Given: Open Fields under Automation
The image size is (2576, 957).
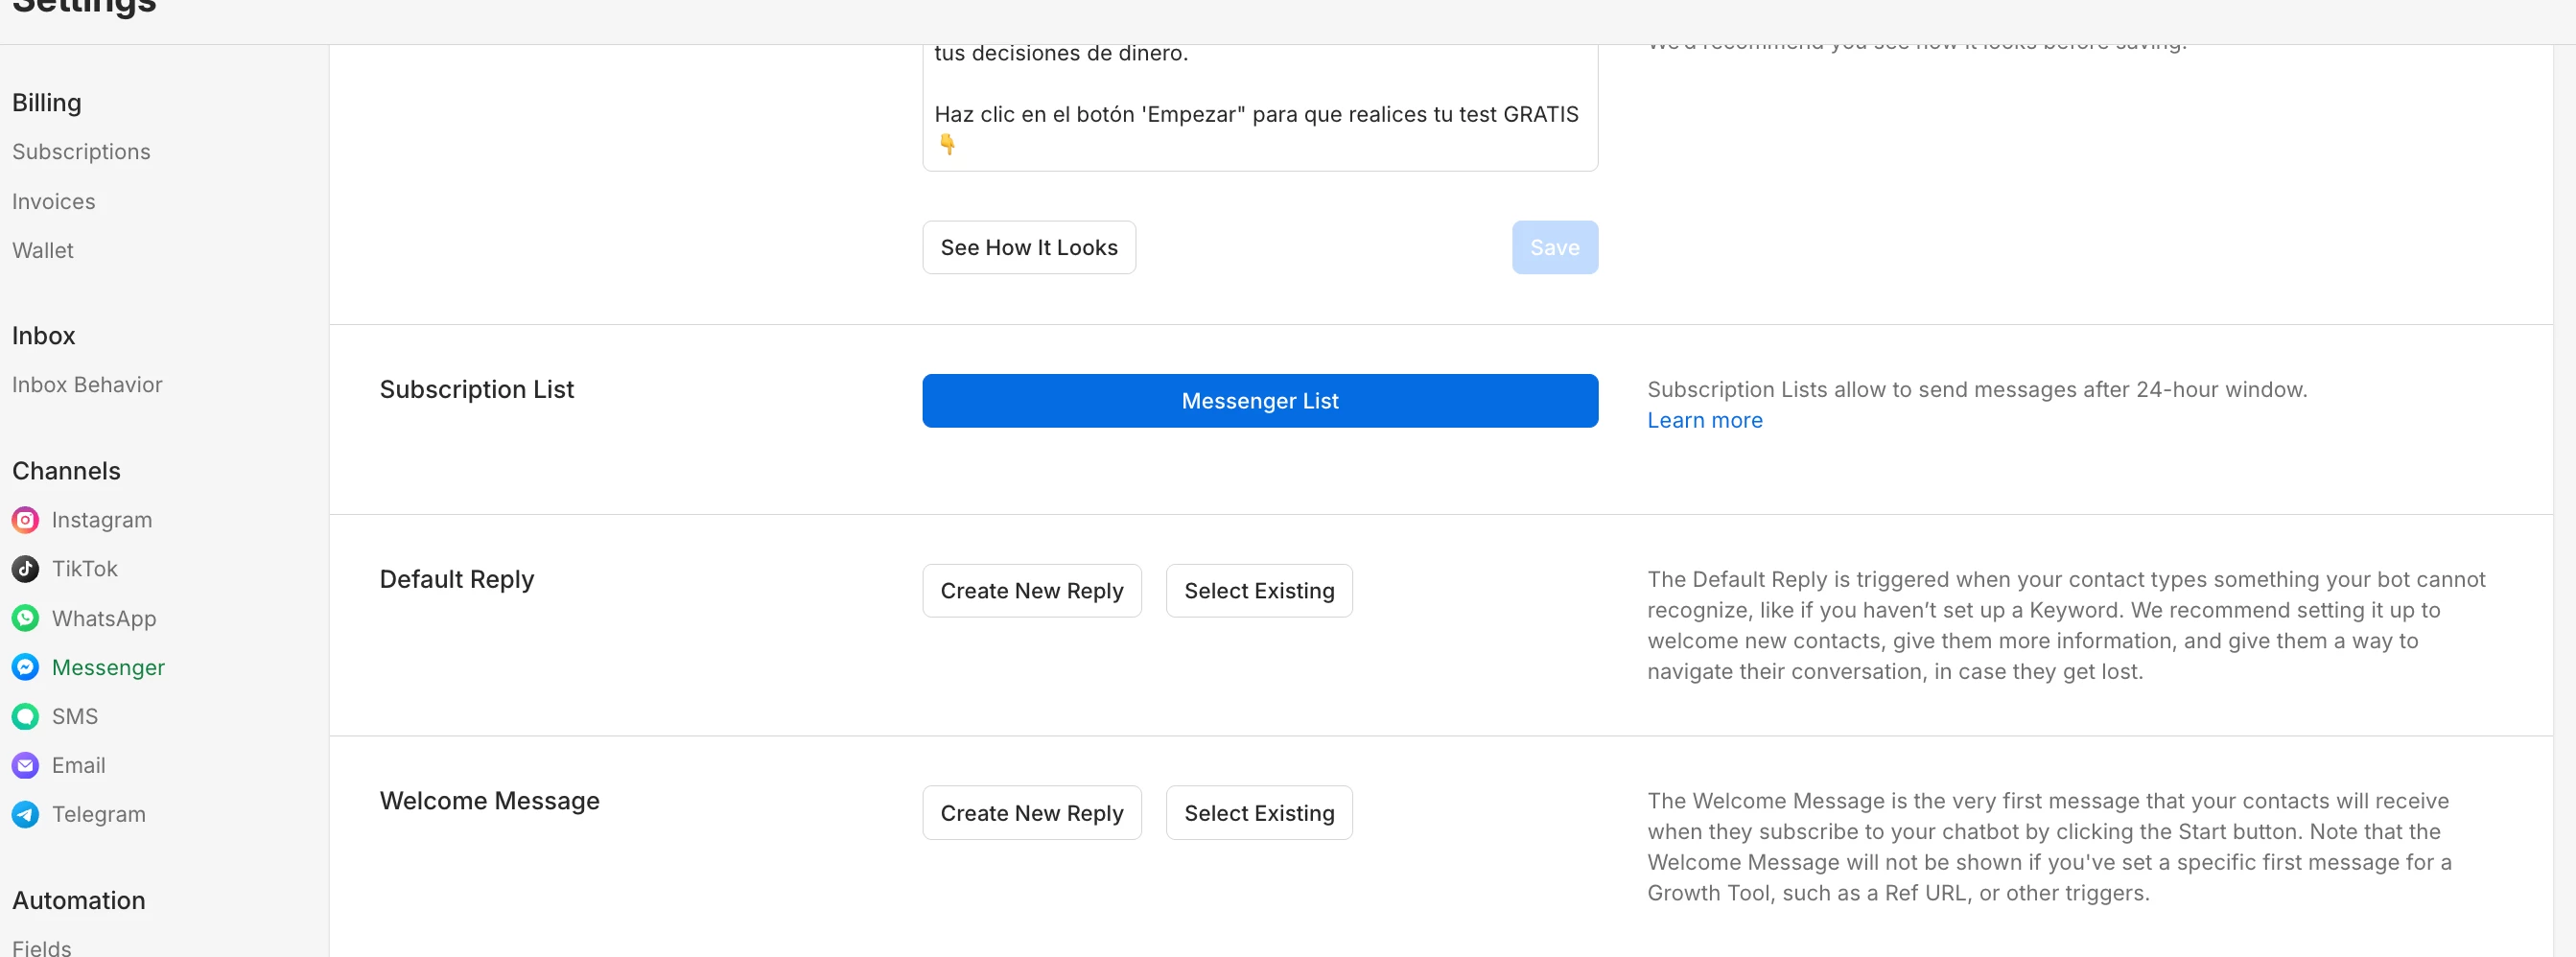Looking at the screenshot, I should point(42,946).
